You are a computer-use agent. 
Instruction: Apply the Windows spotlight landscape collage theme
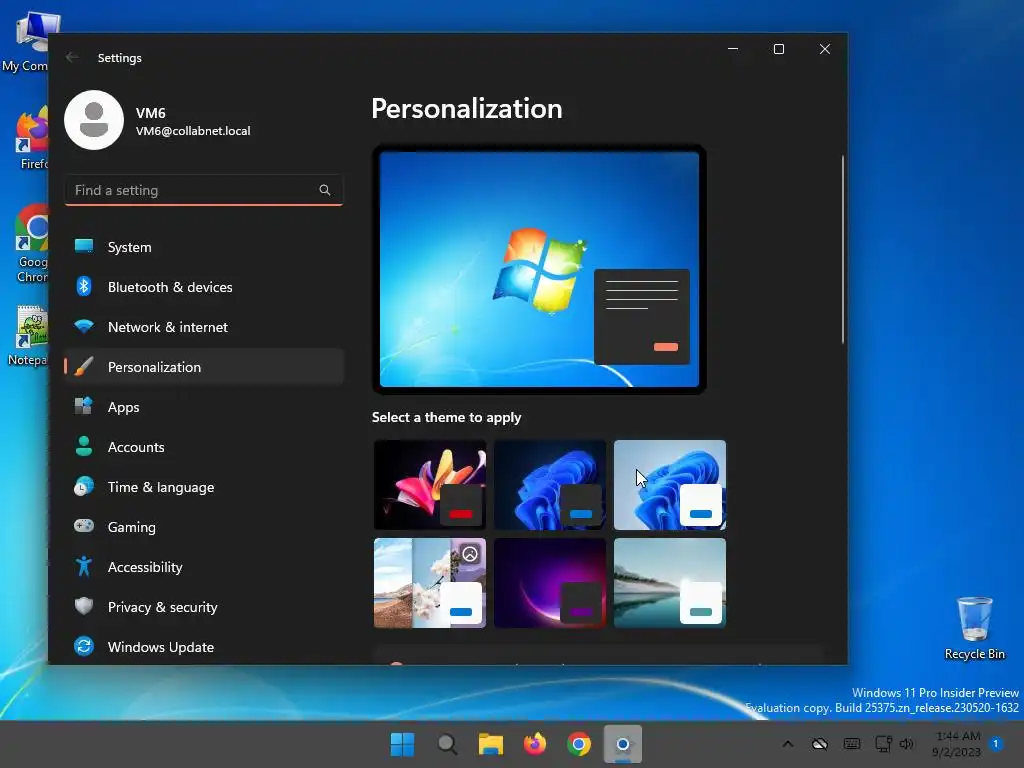point(430,583)
